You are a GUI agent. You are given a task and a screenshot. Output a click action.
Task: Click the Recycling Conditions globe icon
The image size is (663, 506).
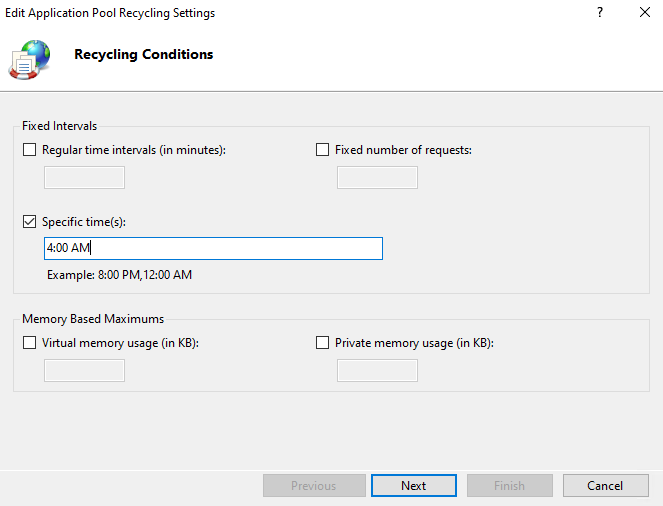30,58
